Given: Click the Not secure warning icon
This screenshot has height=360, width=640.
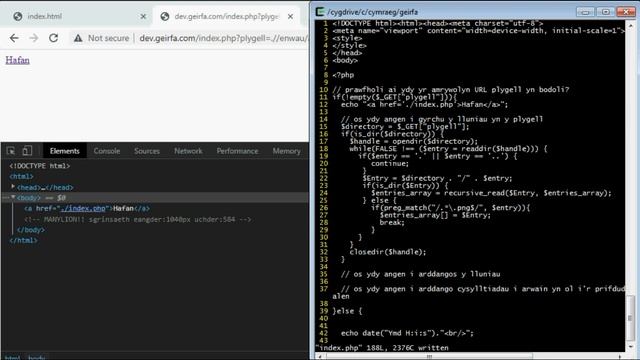Looking at the screenshot, I should click(78, 38).
